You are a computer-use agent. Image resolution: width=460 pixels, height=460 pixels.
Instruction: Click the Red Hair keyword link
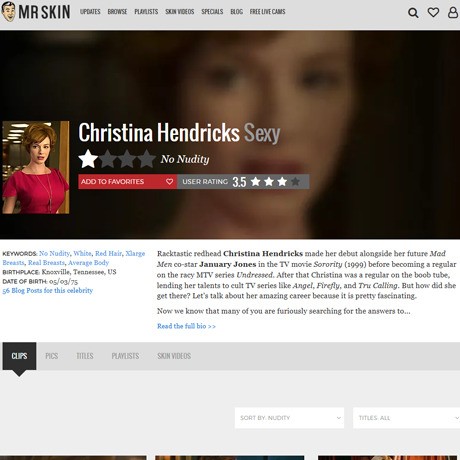(108, 253)
